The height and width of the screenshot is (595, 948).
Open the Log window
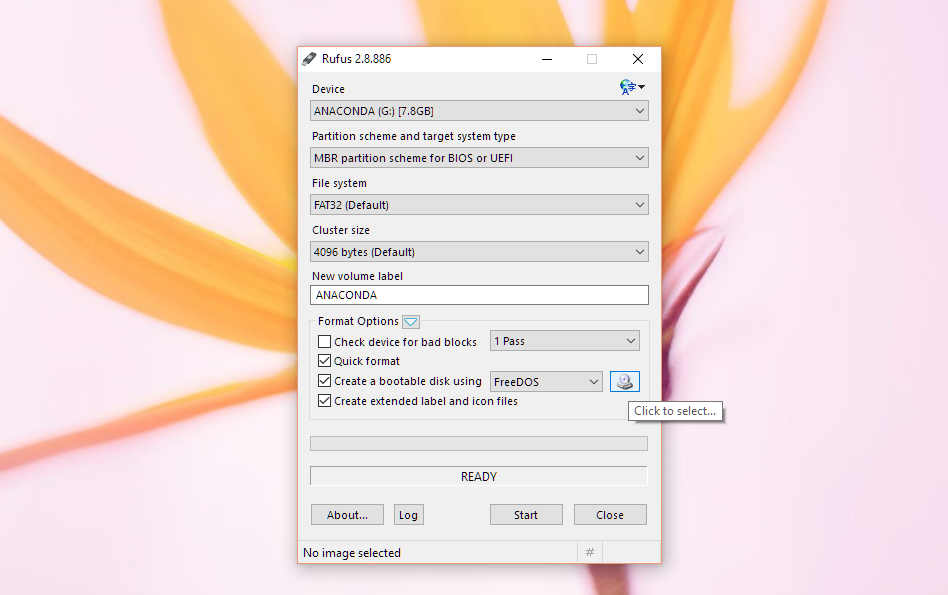point(408,514)
